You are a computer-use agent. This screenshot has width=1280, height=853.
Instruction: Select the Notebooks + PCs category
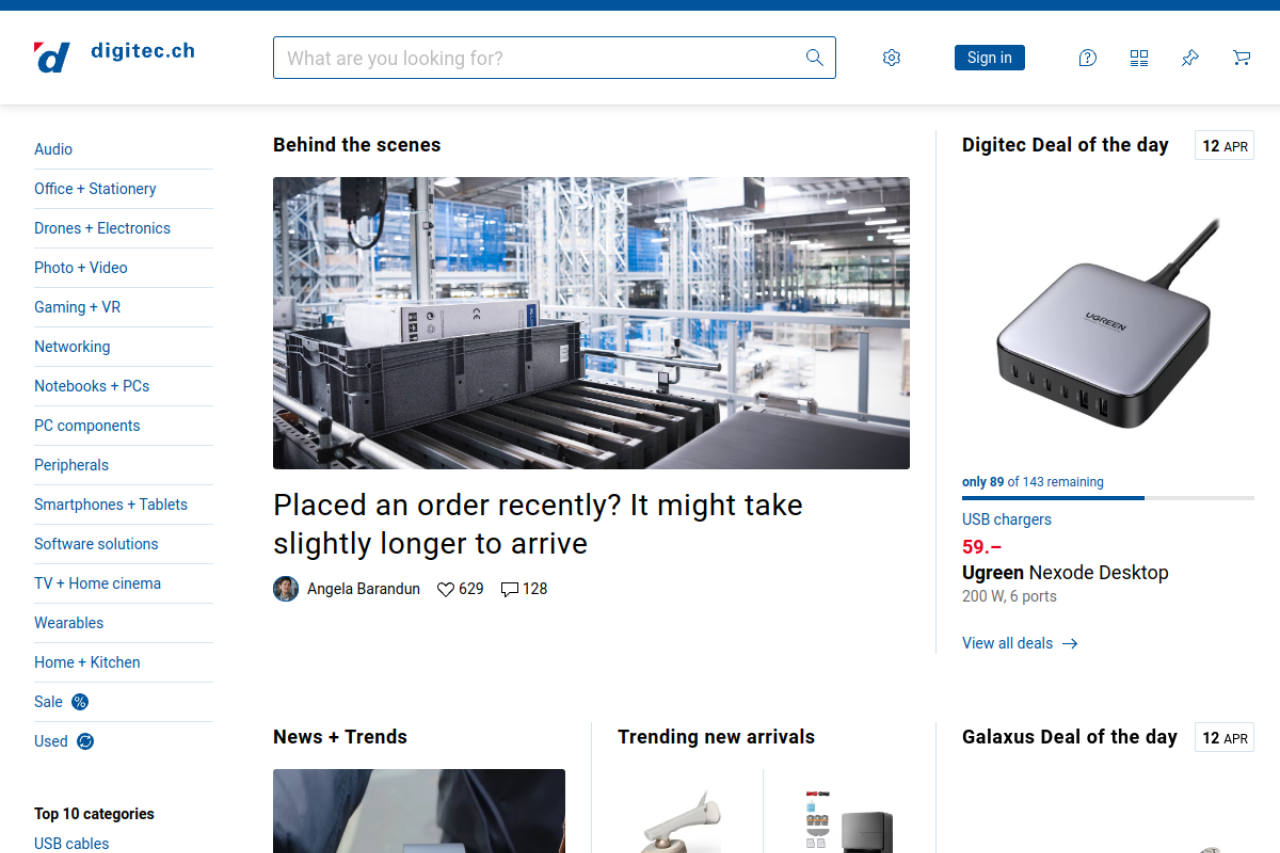pyautogui.click(x=91, y=386)
